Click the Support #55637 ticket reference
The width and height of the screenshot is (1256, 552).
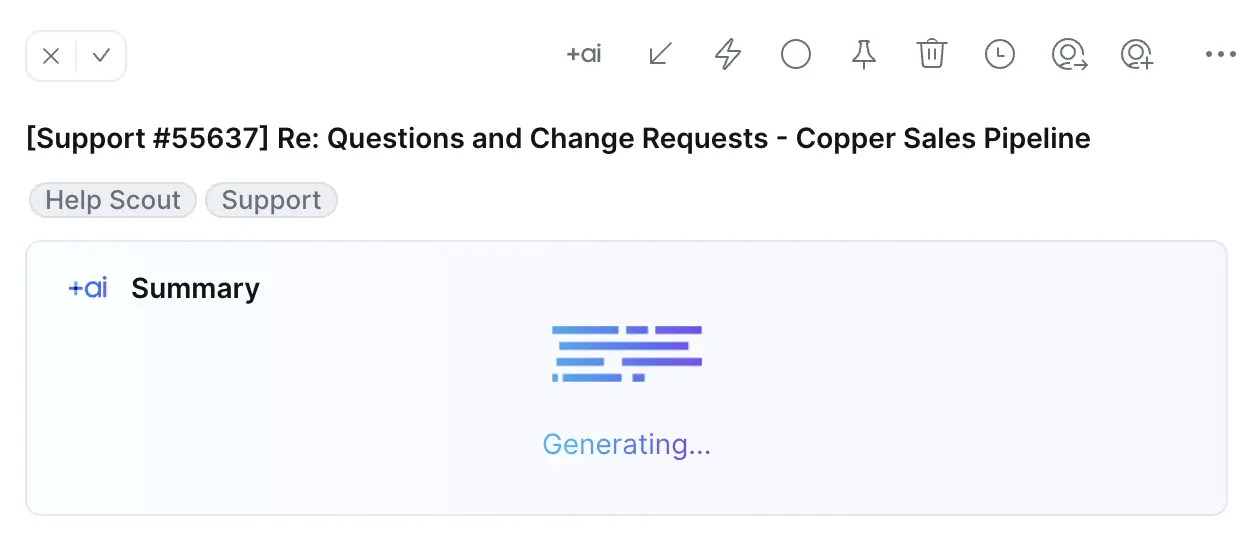pyautogui.click(x=147, y=138)
